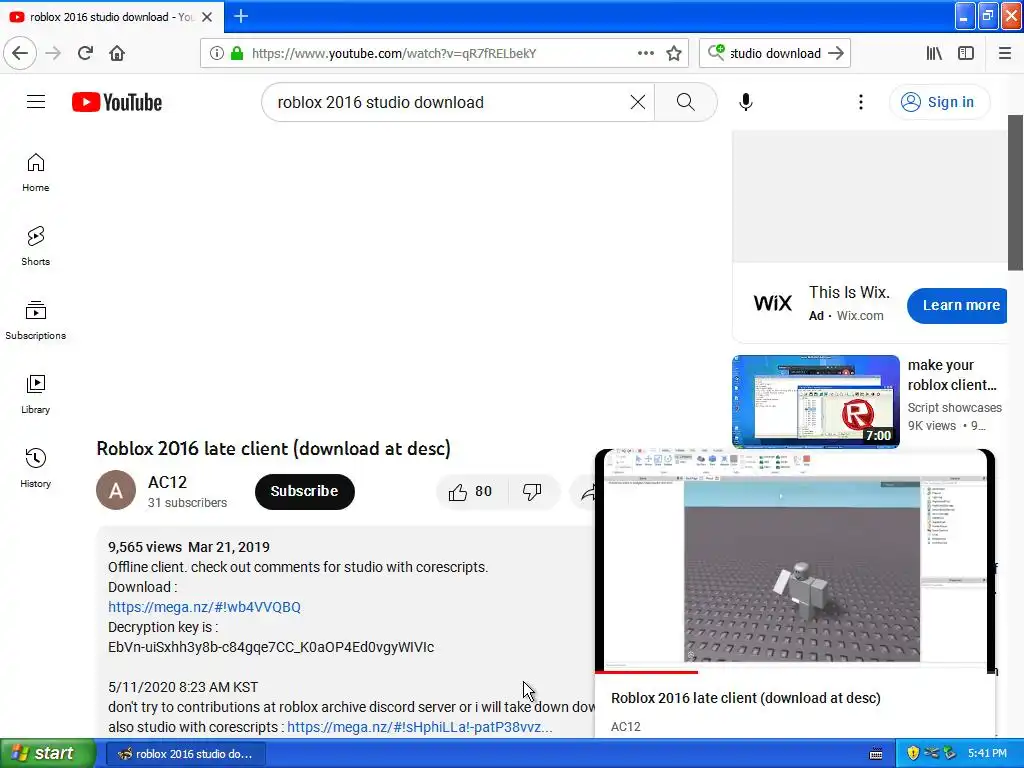1024x768 pixels.
Task: Click the mini player video title
Action: [746, 698]
